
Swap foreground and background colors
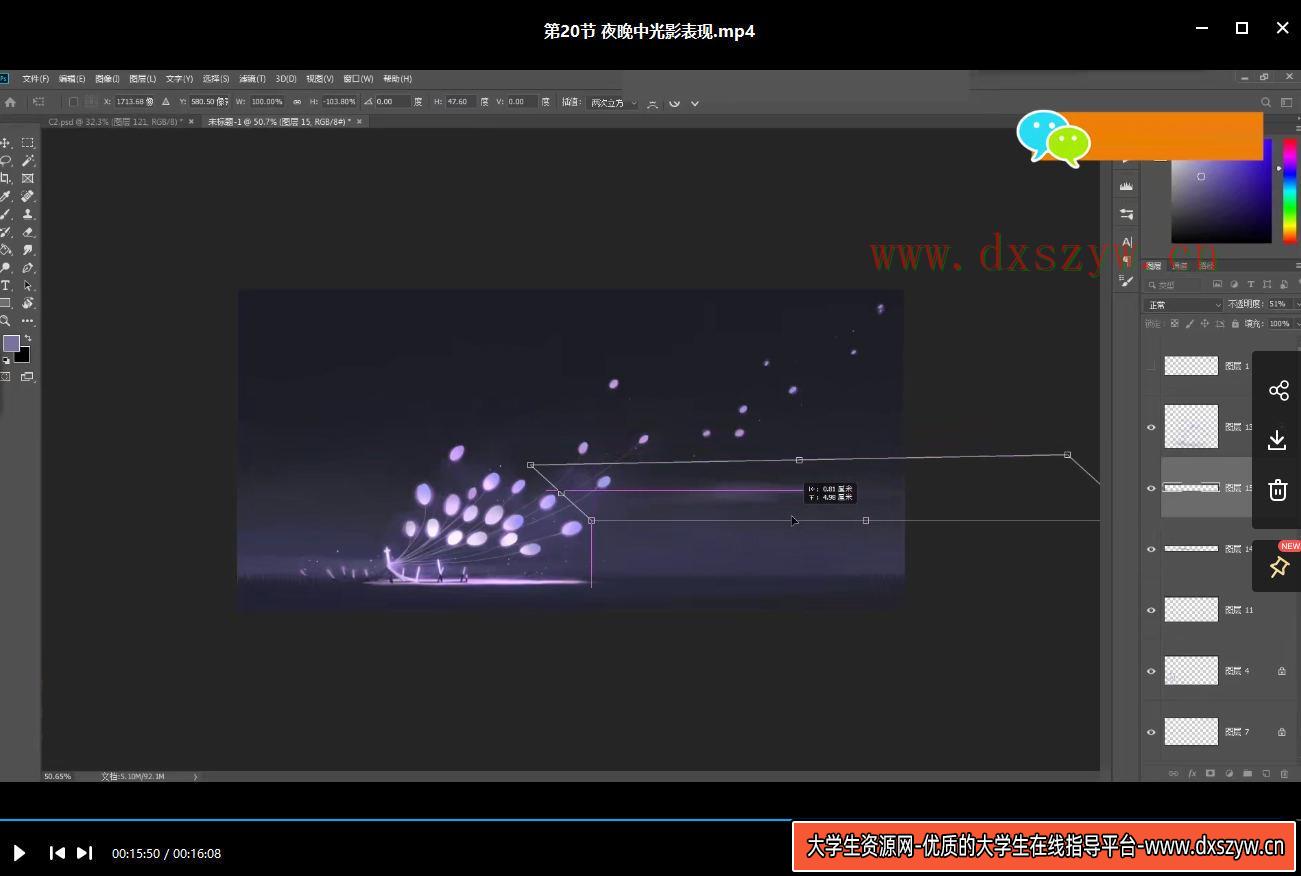click(27, 339)
